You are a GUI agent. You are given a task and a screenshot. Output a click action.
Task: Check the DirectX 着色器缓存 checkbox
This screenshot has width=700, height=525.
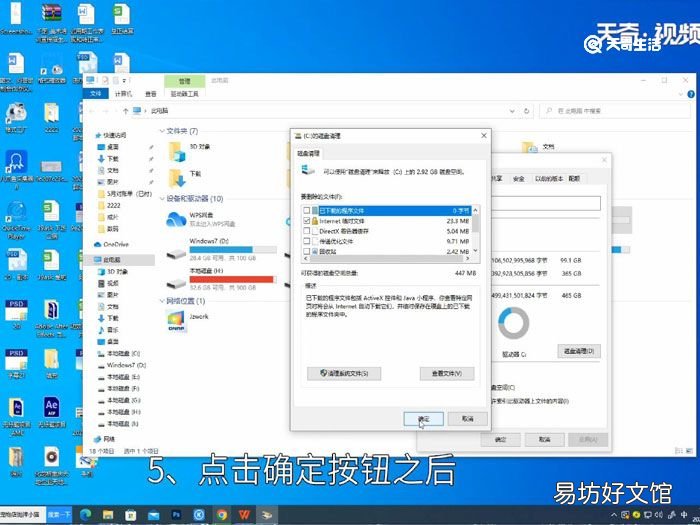[x=307, y=231]
